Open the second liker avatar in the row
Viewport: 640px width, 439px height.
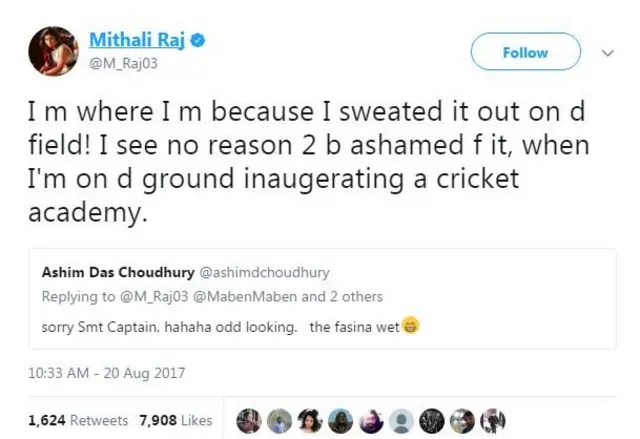(x=281, y=421)
